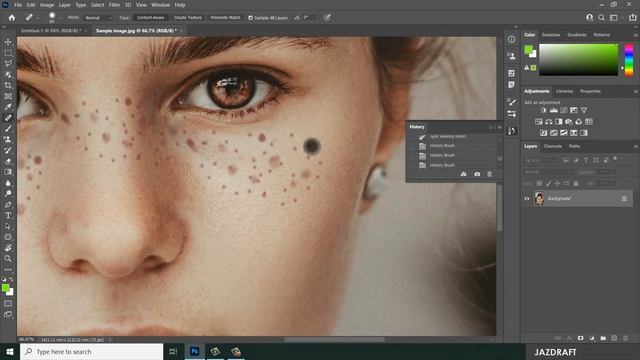This screenshot has width=640, height=360.
Task: Select the Zoom tool
Action: [x=8, y=258]
